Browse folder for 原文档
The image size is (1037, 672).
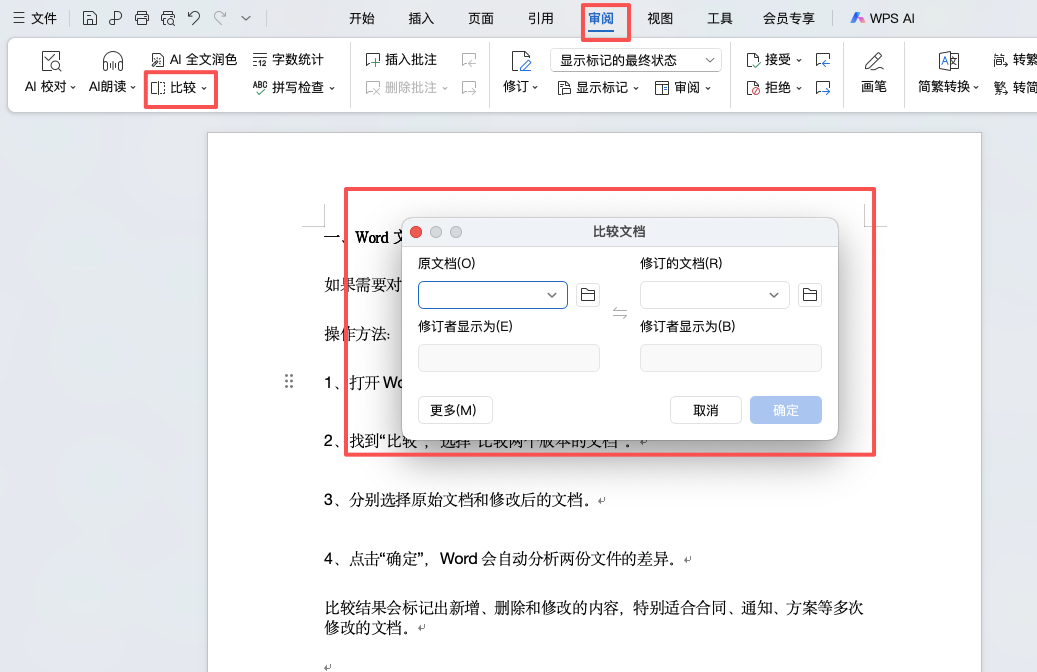(x=588, y=294)
